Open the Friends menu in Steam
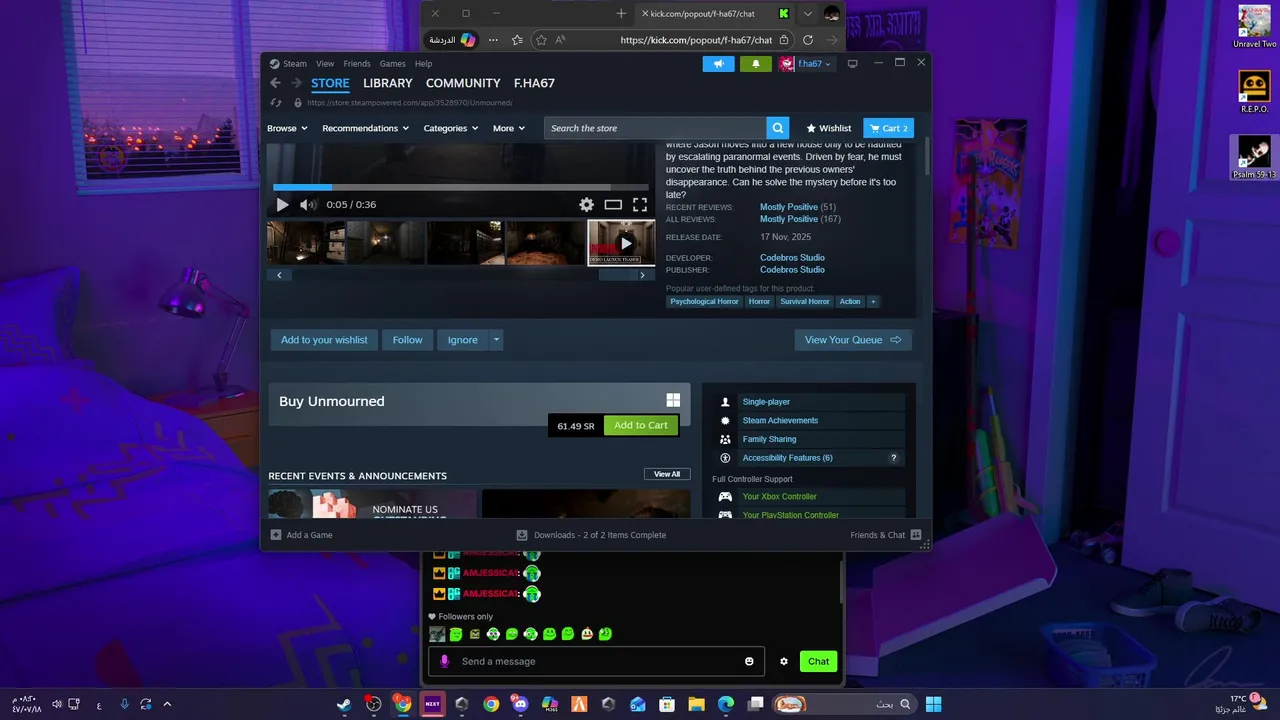Image resolution: width=1280 pixels, height=720 pixels. pyautogui.click(x=357, y=64)
